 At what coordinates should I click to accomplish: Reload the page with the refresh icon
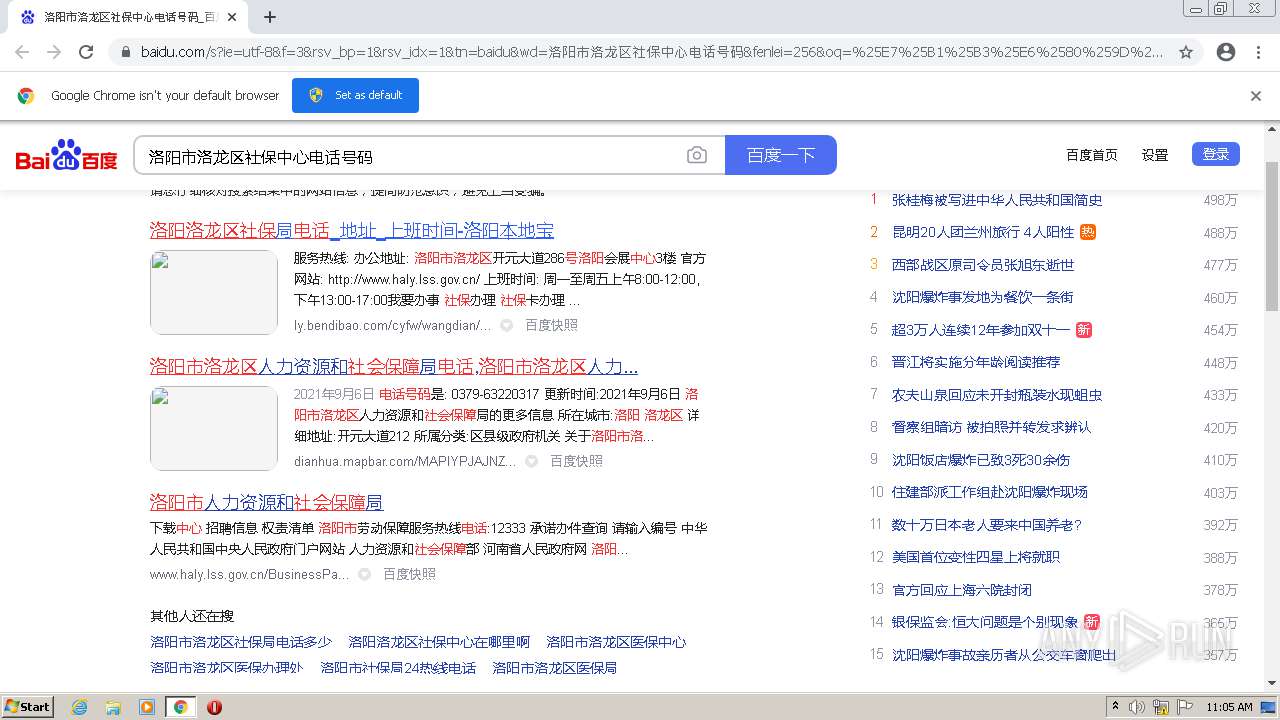point(86,52)
